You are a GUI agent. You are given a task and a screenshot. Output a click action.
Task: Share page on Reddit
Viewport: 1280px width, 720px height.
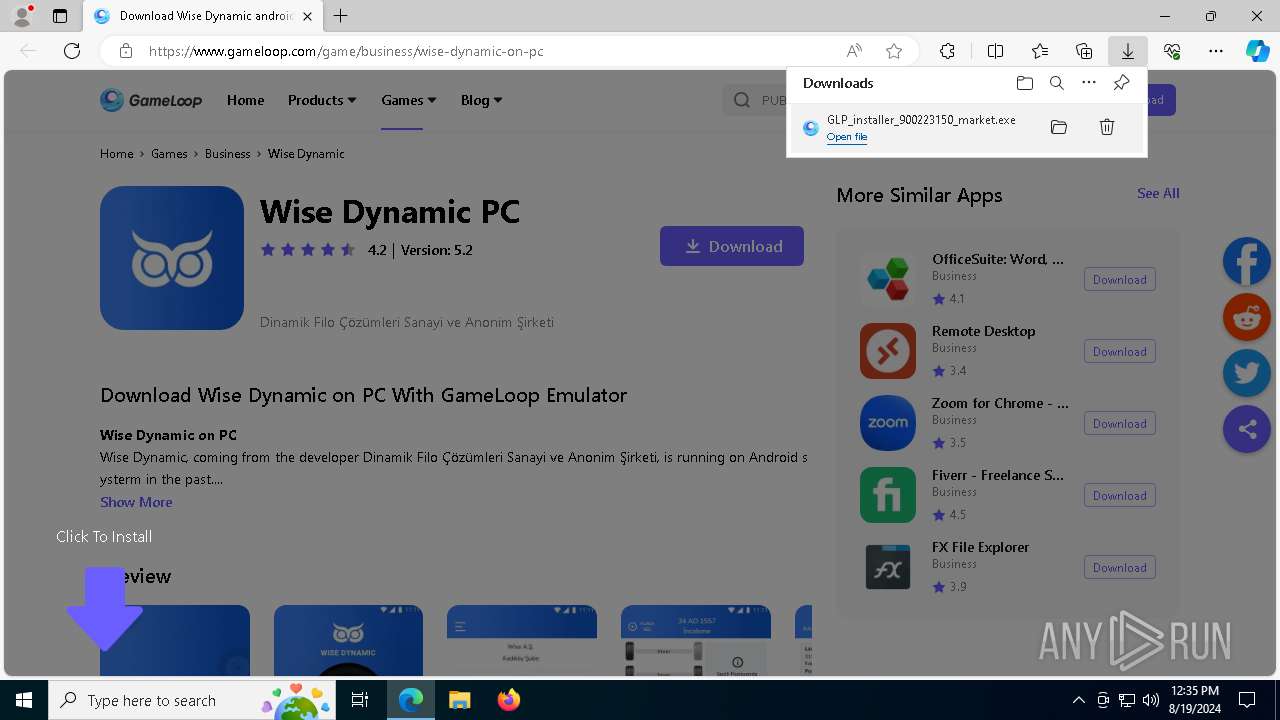pyautogui.click(x=1247, y=317)
